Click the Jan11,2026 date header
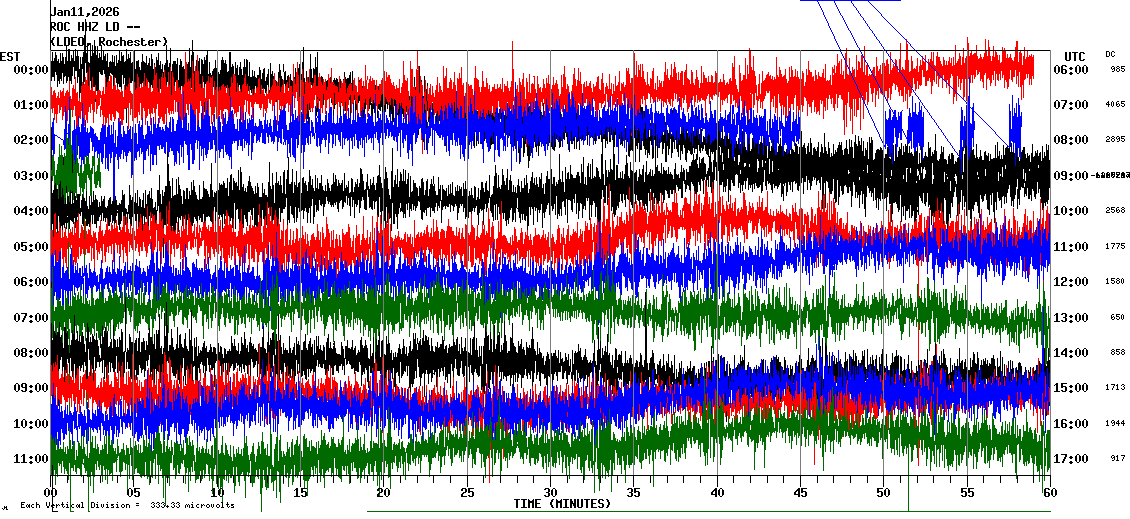1130x519 pixels. pos(84,12)
